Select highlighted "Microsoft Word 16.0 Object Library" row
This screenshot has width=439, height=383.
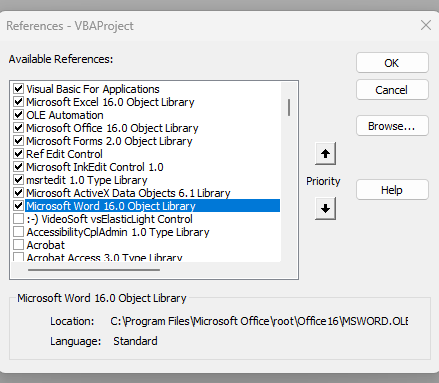(x=152, y=206)
